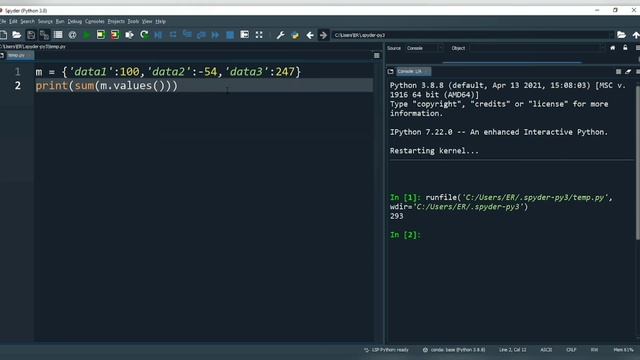Image resolution: width=640 pixels, height=360 pixels.
Task: Click the @ symbol finder icon
Action: pos(72,35)
